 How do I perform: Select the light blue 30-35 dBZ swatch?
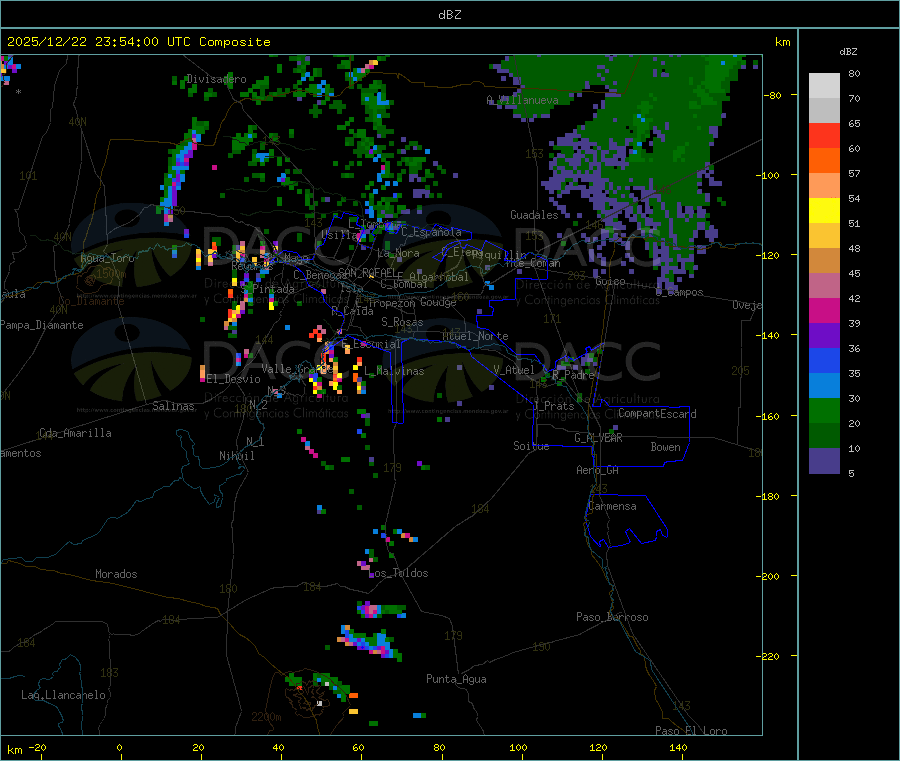824,386
